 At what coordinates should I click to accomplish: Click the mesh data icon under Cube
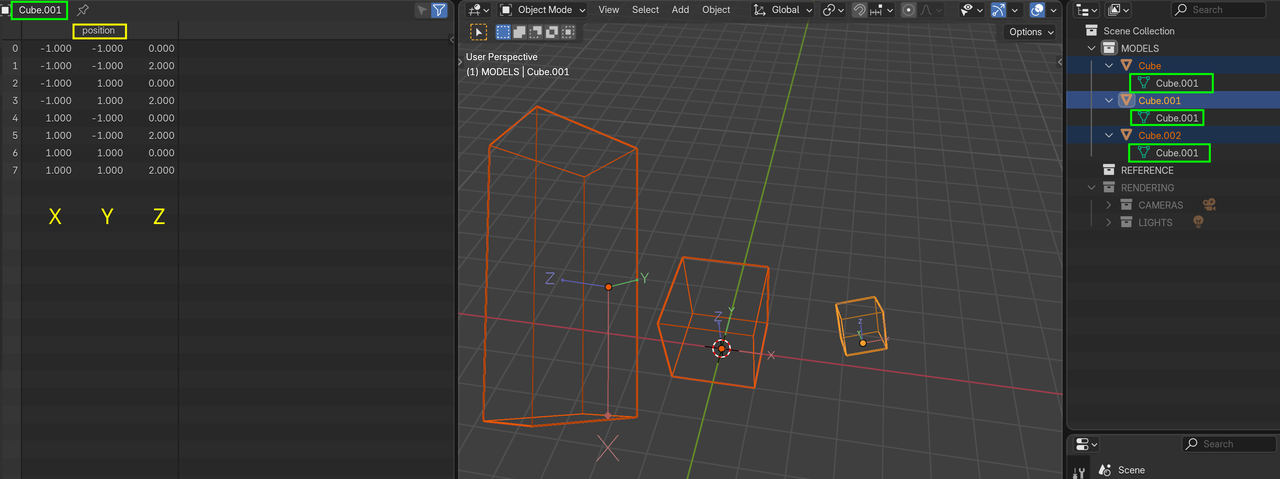pos(1143,83)
